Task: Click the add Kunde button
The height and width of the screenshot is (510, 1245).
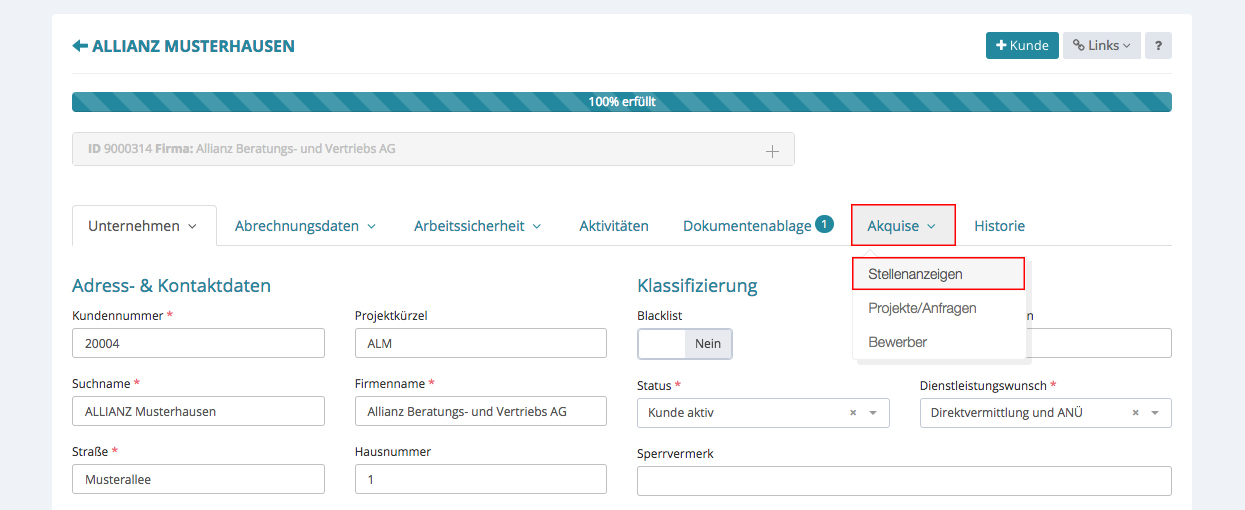Action: tap(1021, 46)
